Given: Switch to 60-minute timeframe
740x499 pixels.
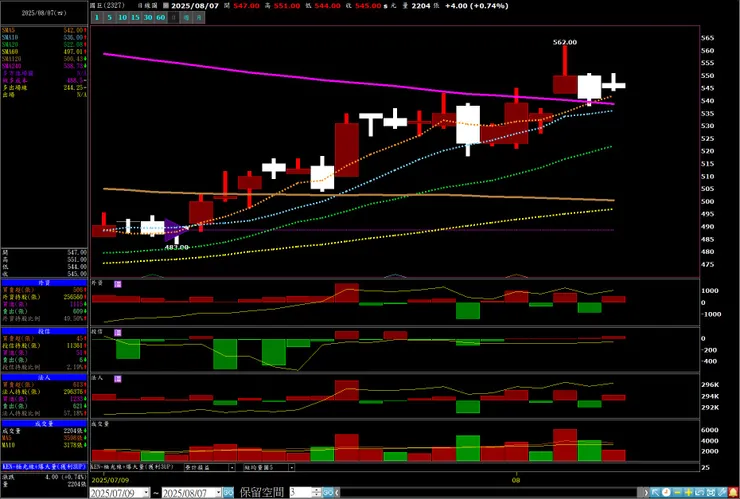Looking at the screenshot, I should 160,17.
